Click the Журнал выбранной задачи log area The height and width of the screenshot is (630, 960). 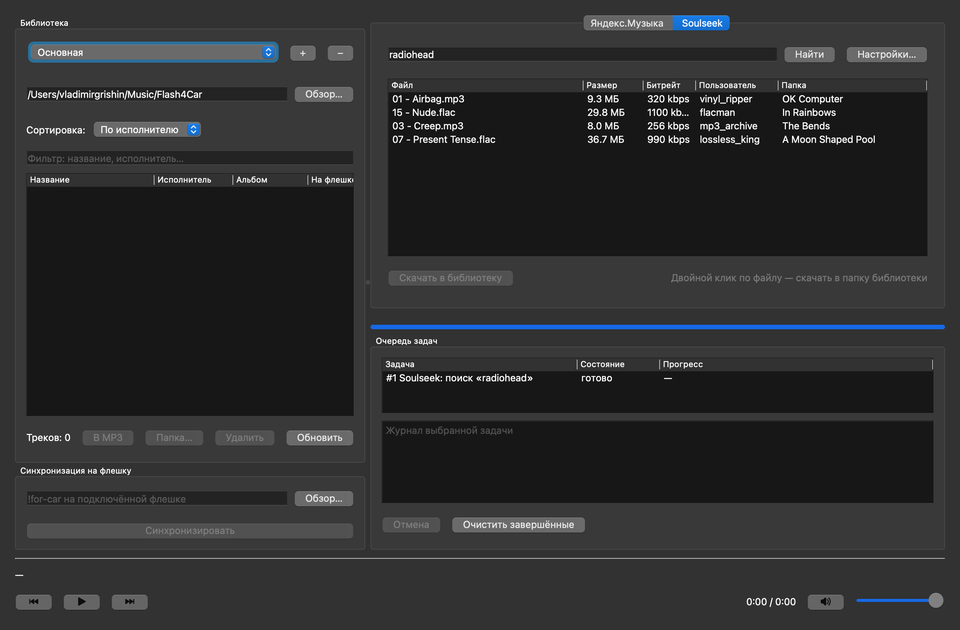[658, 462]
